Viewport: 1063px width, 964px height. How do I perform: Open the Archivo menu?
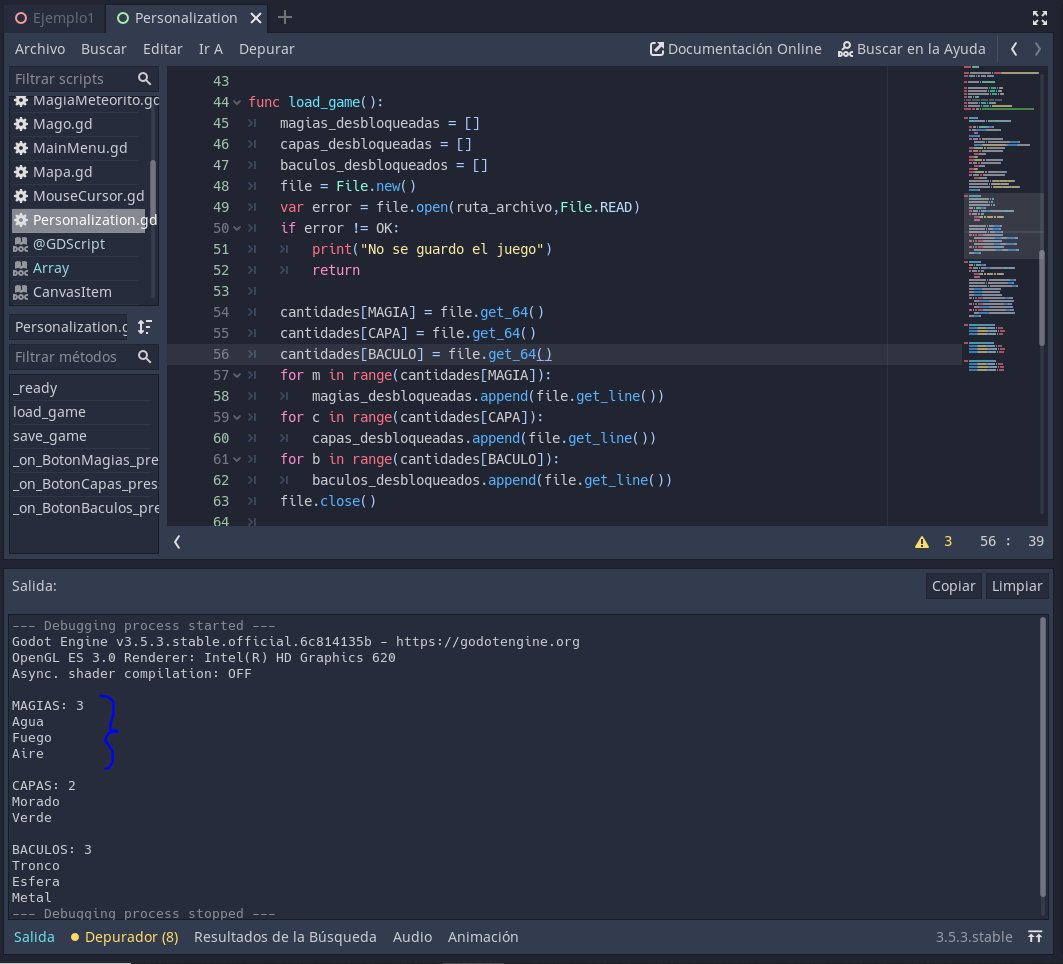(x=40, y=49)
